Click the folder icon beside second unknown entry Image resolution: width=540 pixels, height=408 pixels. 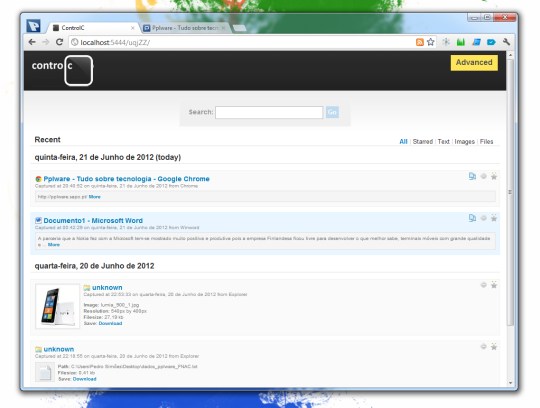39,349
